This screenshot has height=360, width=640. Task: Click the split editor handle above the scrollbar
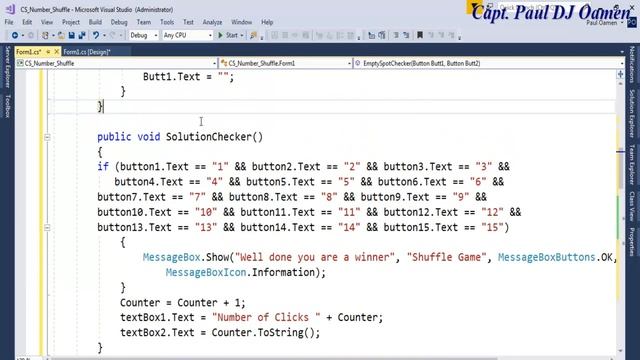click(620, 74)
